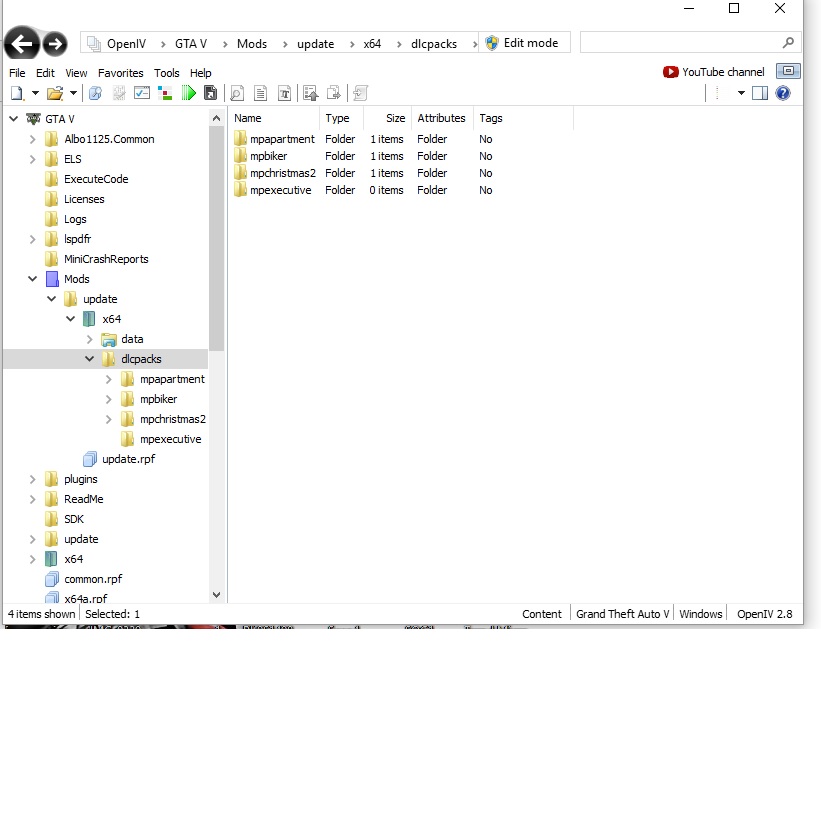Open the Favorites menu

coord(121,73)
